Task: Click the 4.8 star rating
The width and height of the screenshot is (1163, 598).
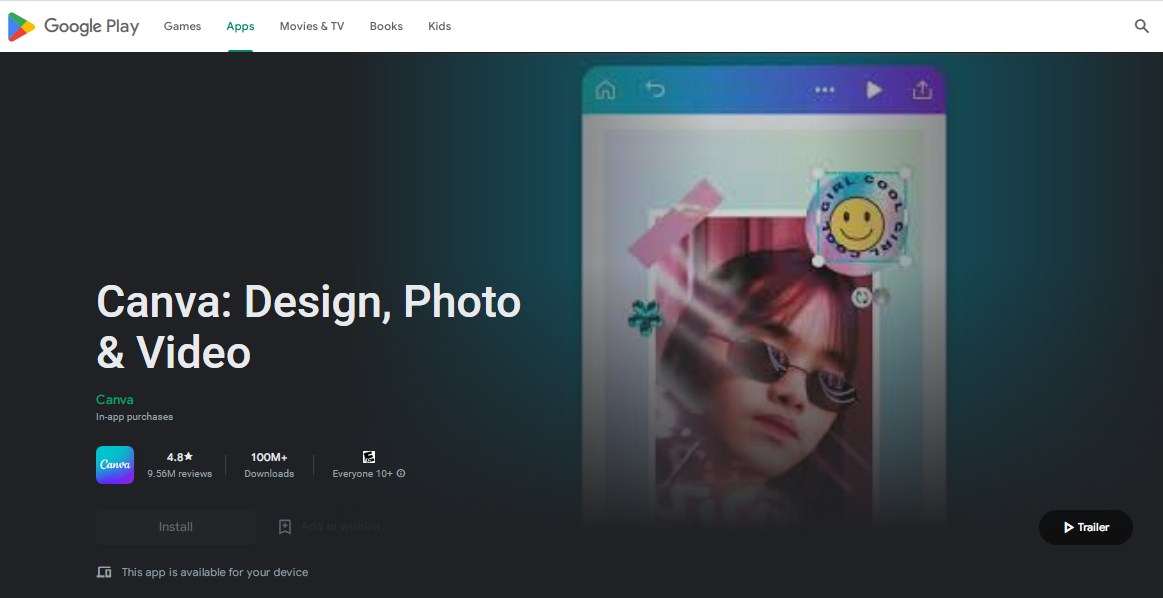Action: [179, 457]
